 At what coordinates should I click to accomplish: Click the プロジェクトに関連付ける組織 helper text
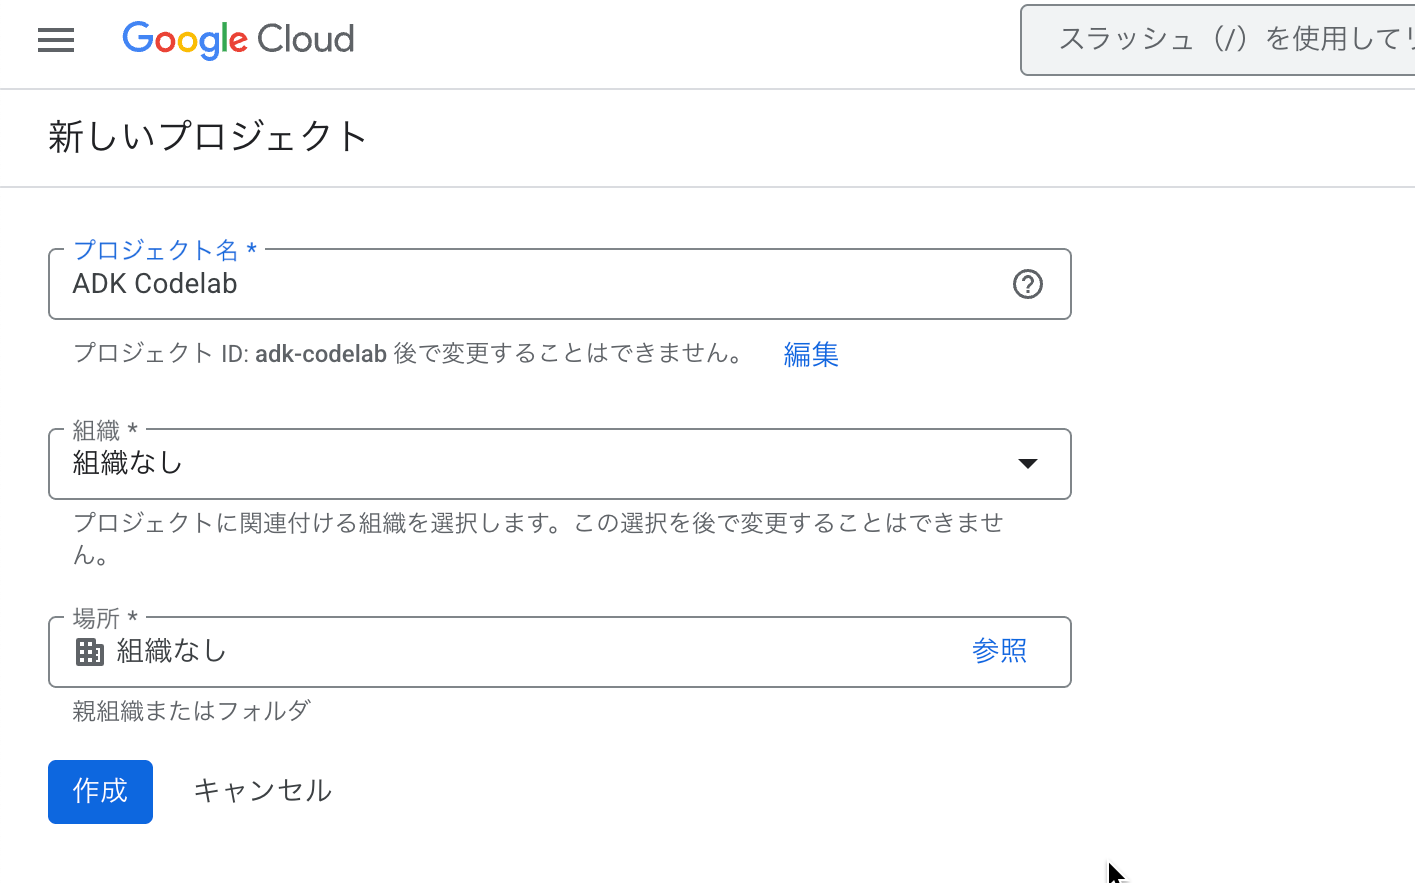click(x=538, y=538)
